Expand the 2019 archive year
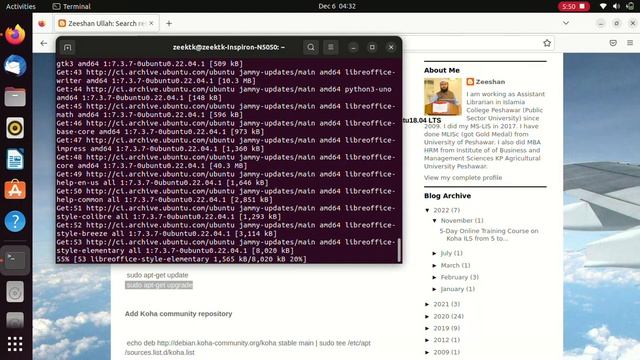640x360 pixels. (x=427, y=328)
